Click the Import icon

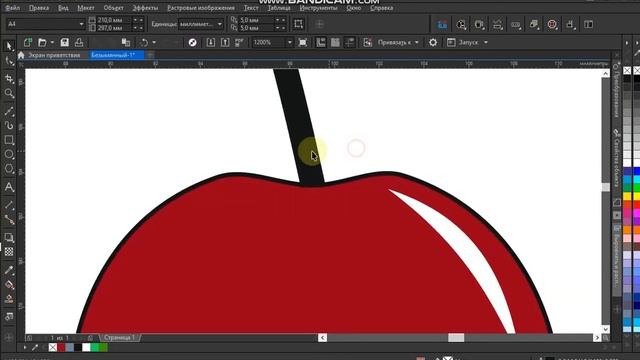coord(211,42)
